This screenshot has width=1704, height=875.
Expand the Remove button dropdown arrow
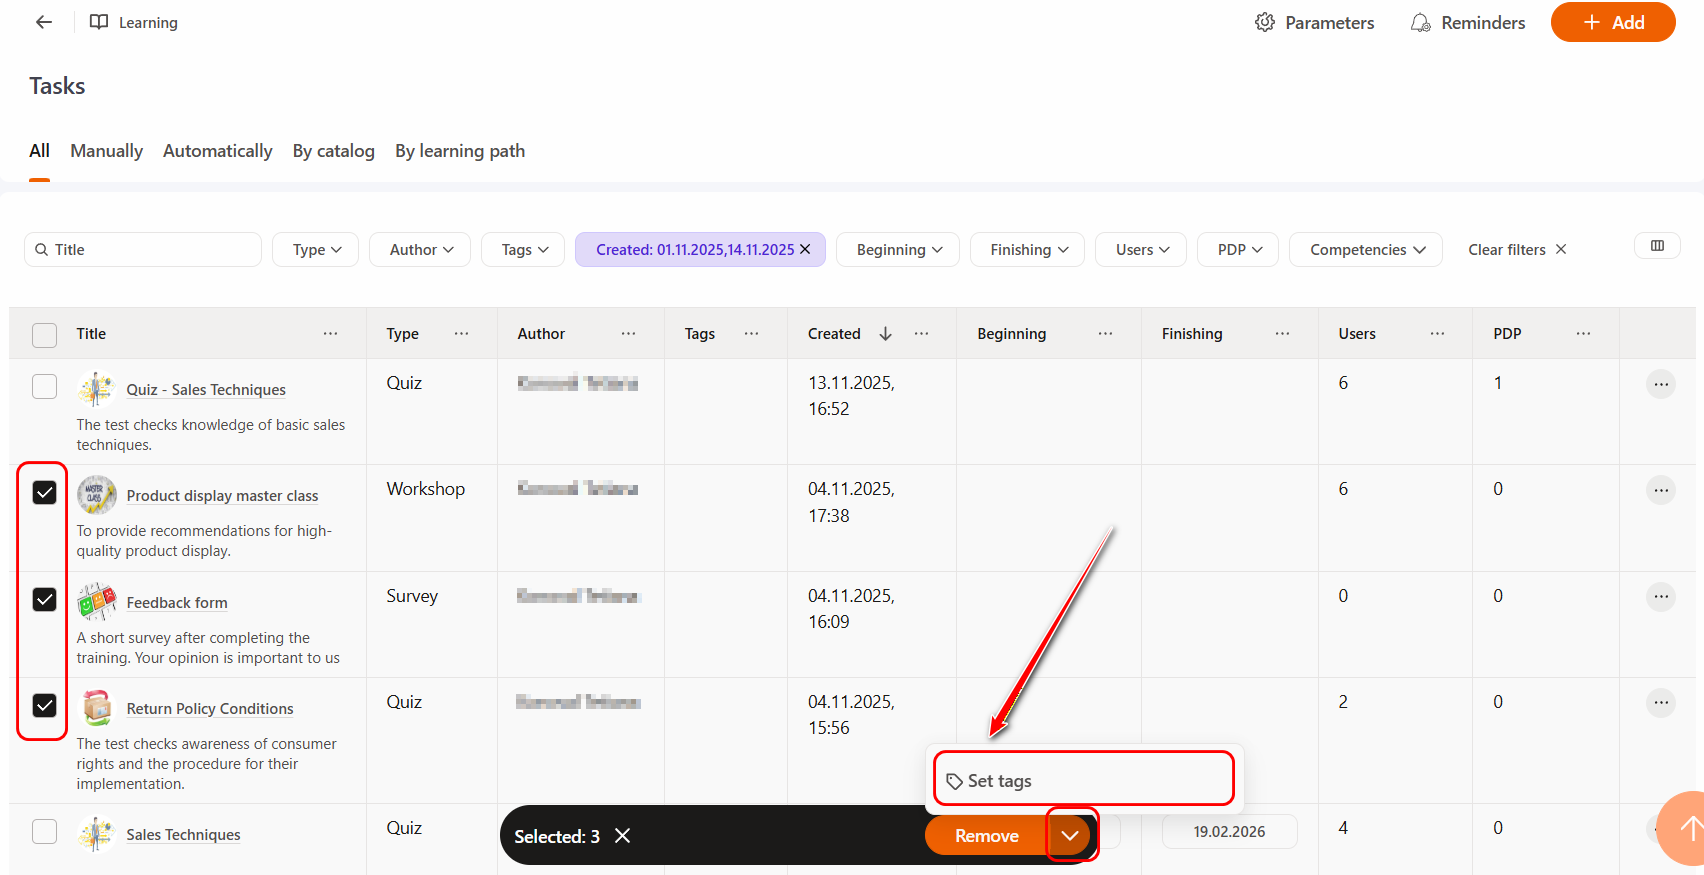(1071, 836)
